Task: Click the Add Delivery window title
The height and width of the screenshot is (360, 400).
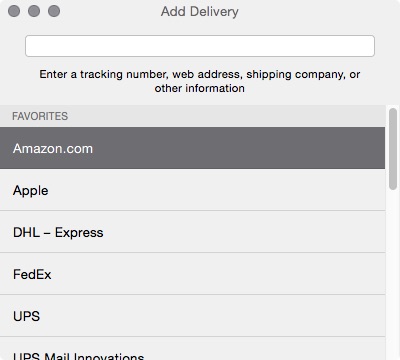Action: (200, 12)
